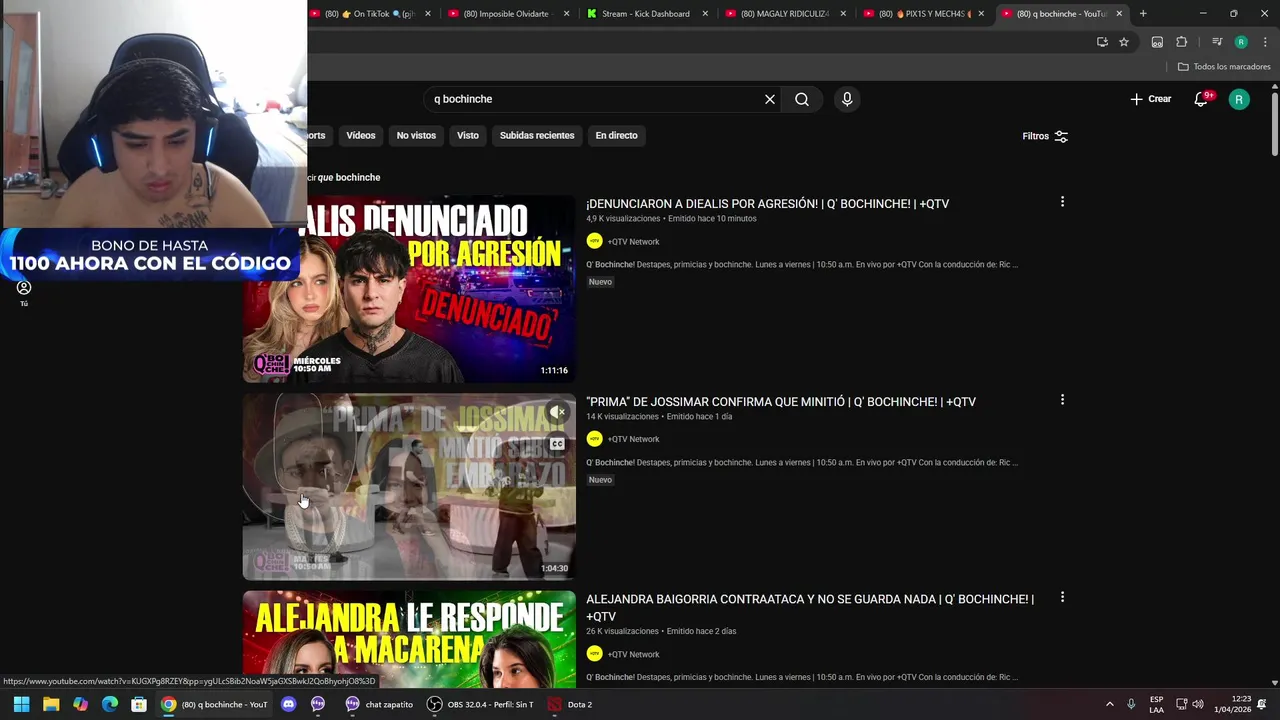Clear the YouTube search box text
Image resolution: width=1280 pixels, height=720 pixels.
pos(770,99)
